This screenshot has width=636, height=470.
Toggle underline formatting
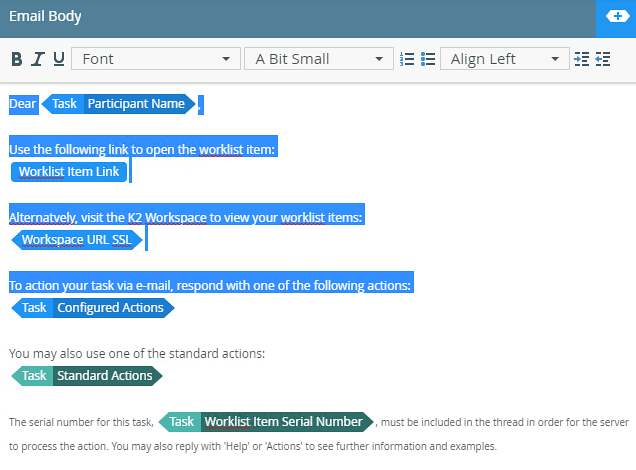(58, 59)
